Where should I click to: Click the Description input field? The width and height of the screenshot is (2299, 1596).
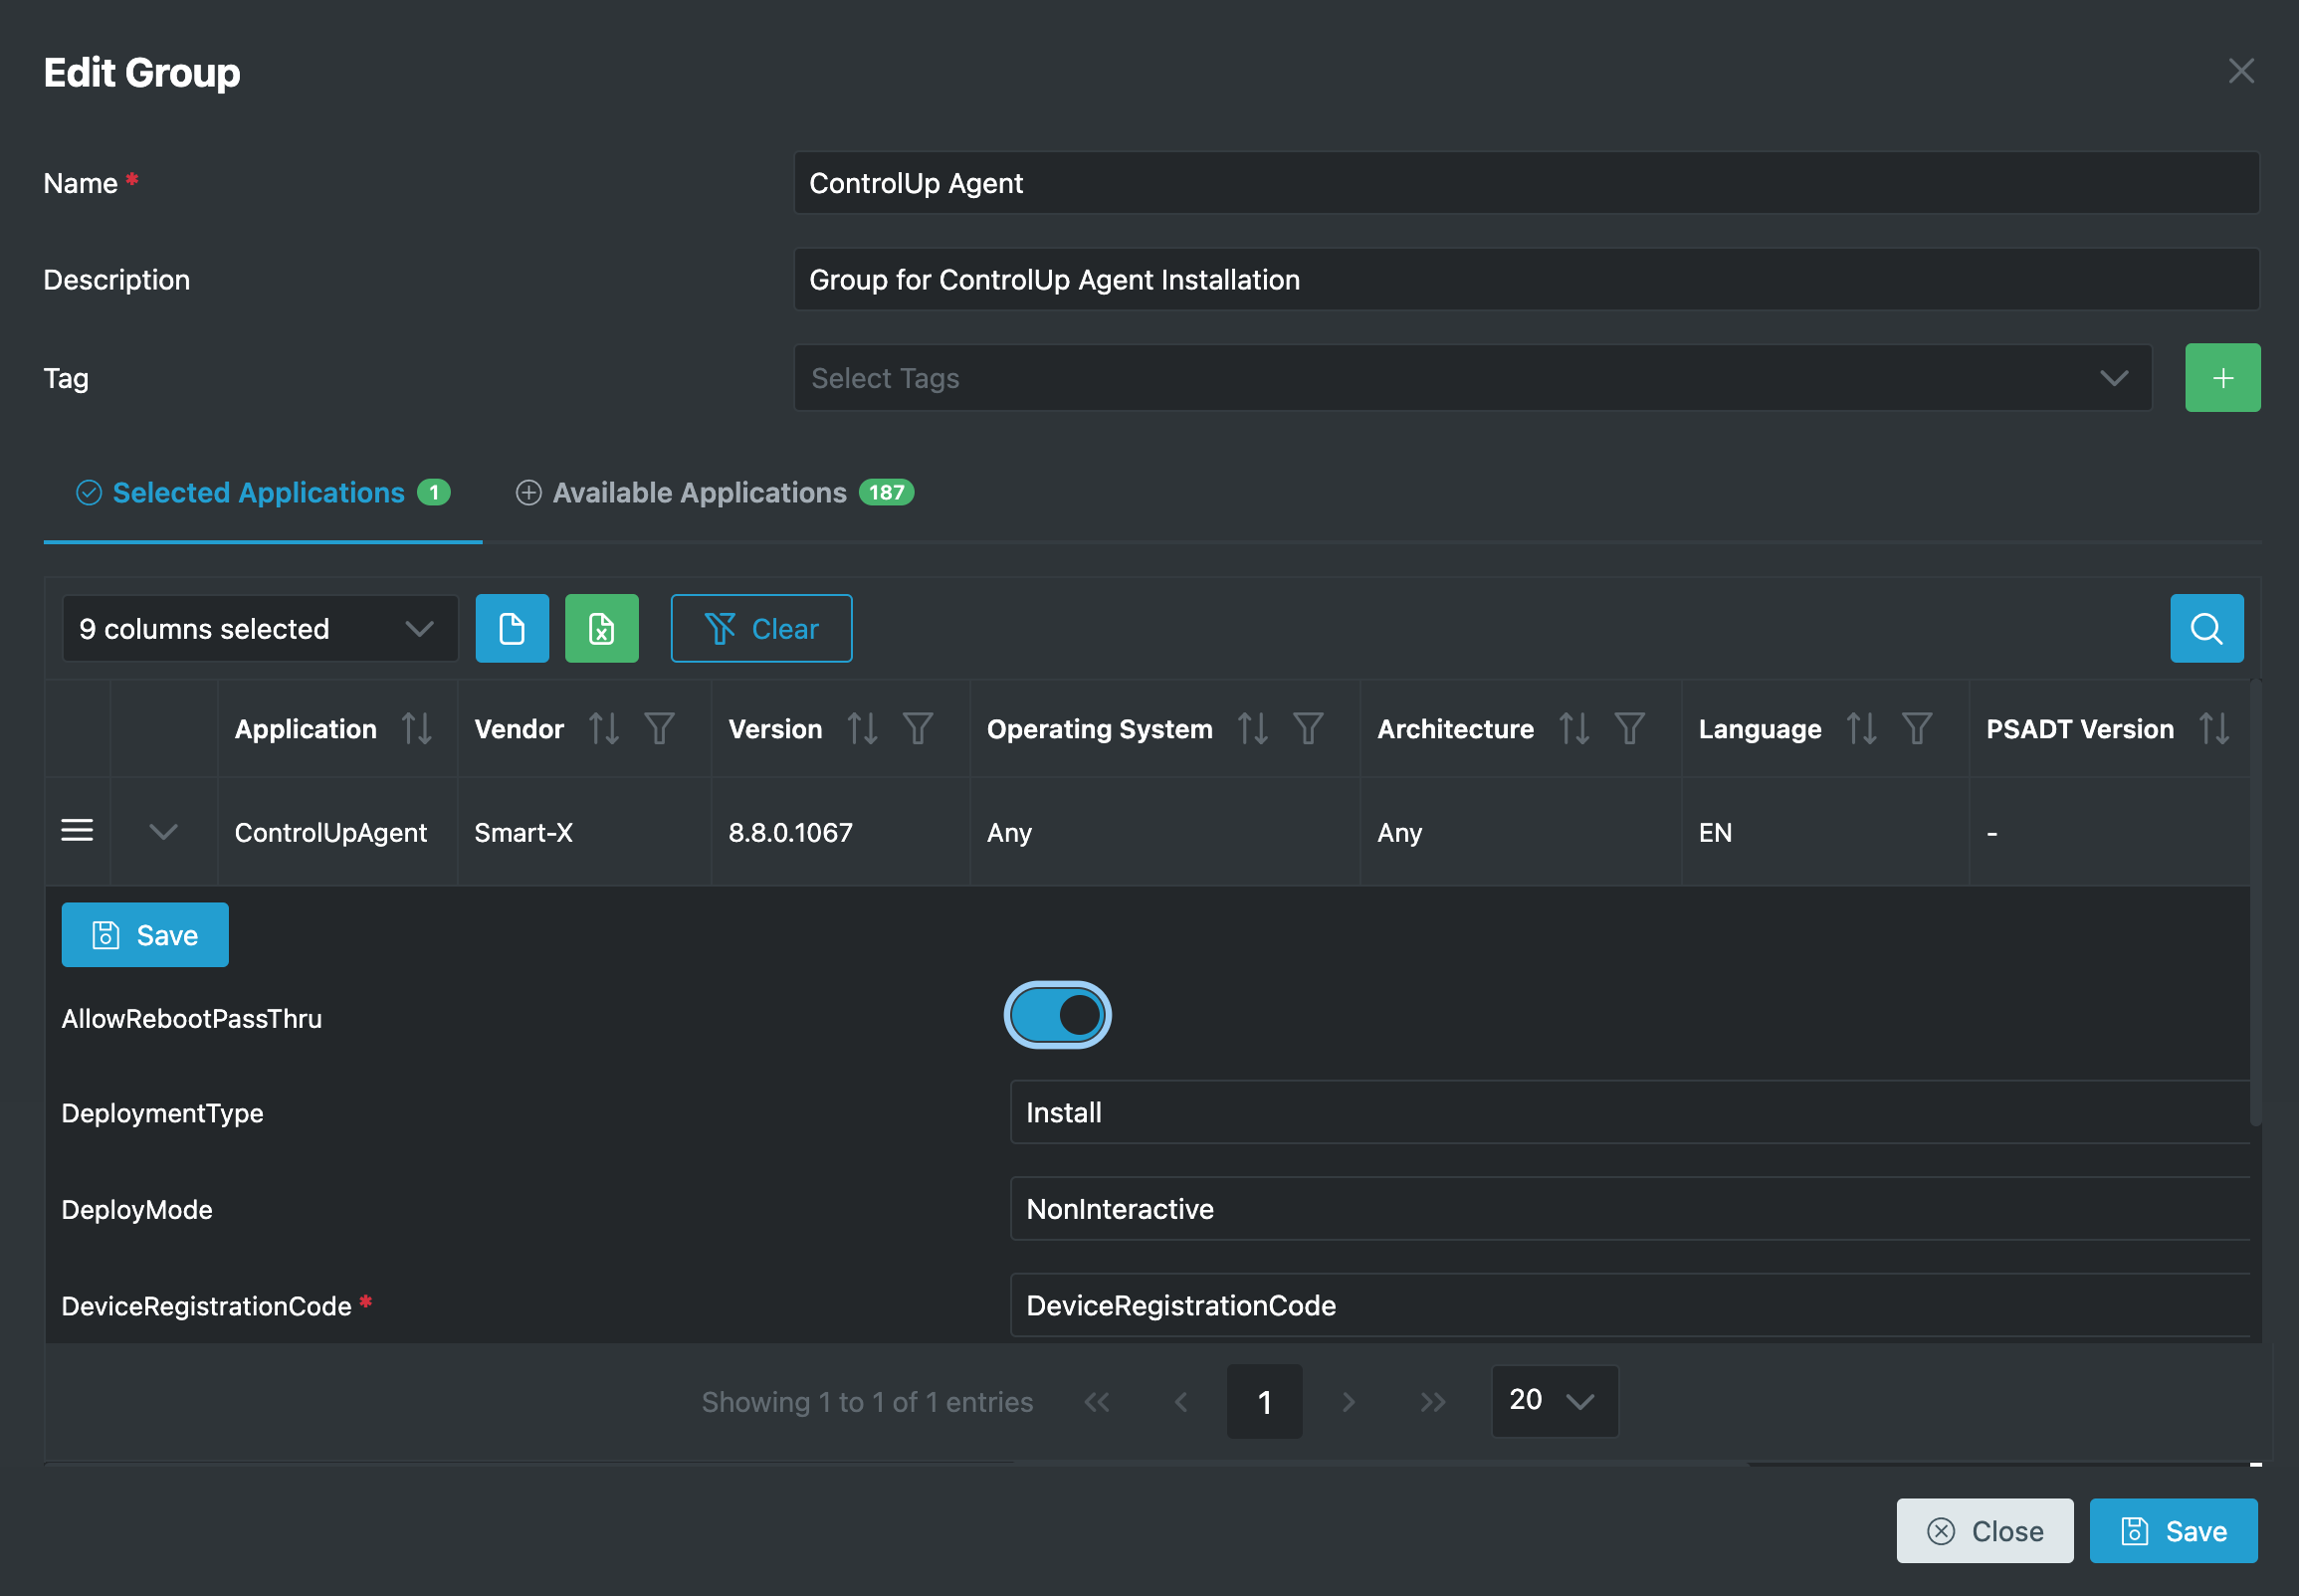point(1526,279)
